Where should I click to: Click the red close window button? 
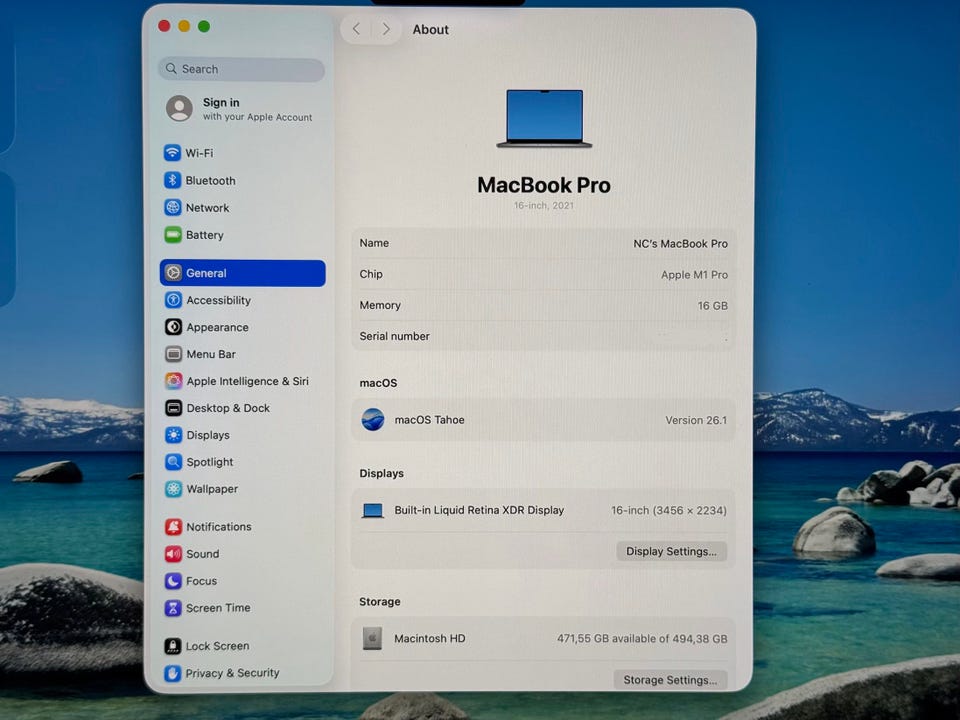164,26
